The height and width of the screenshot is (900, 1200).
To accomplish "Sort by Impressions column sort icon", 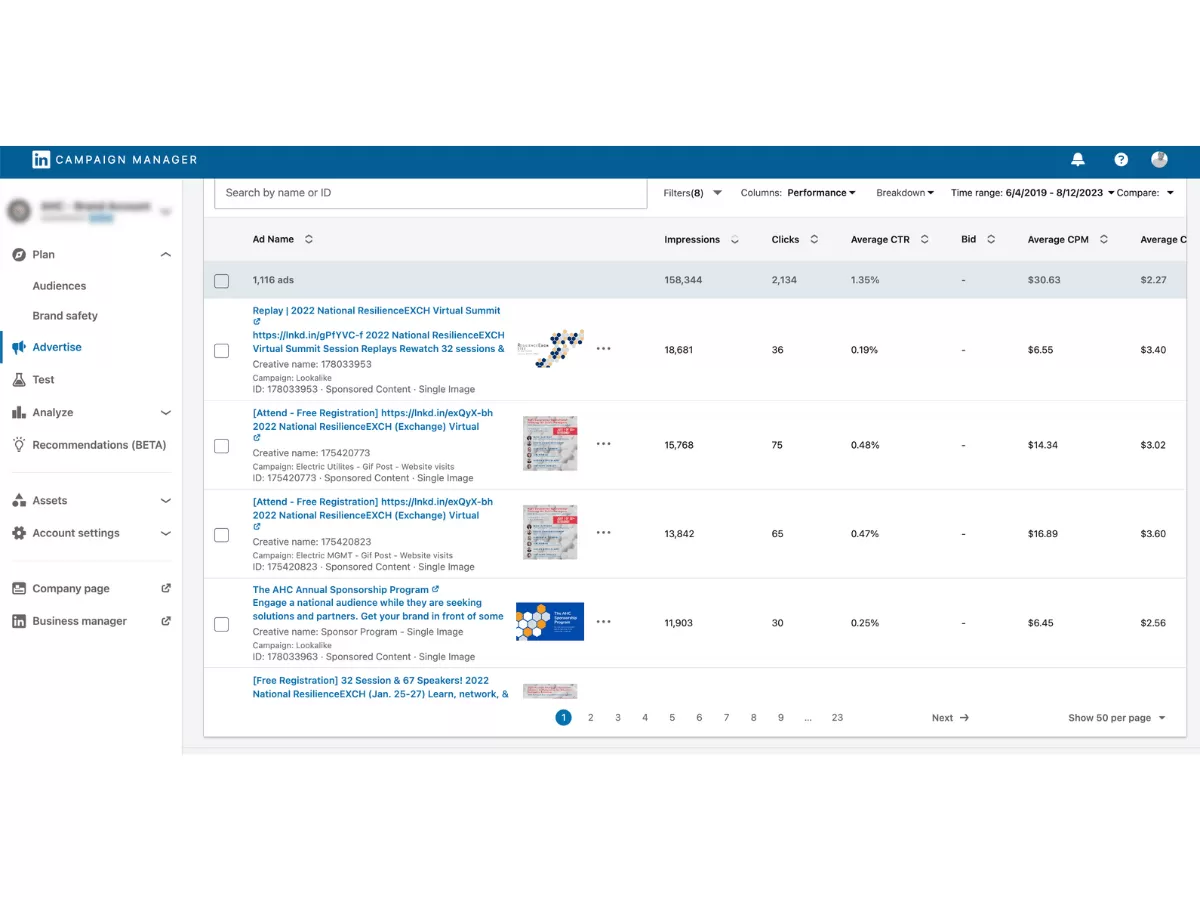I will (x=735, y=240).
